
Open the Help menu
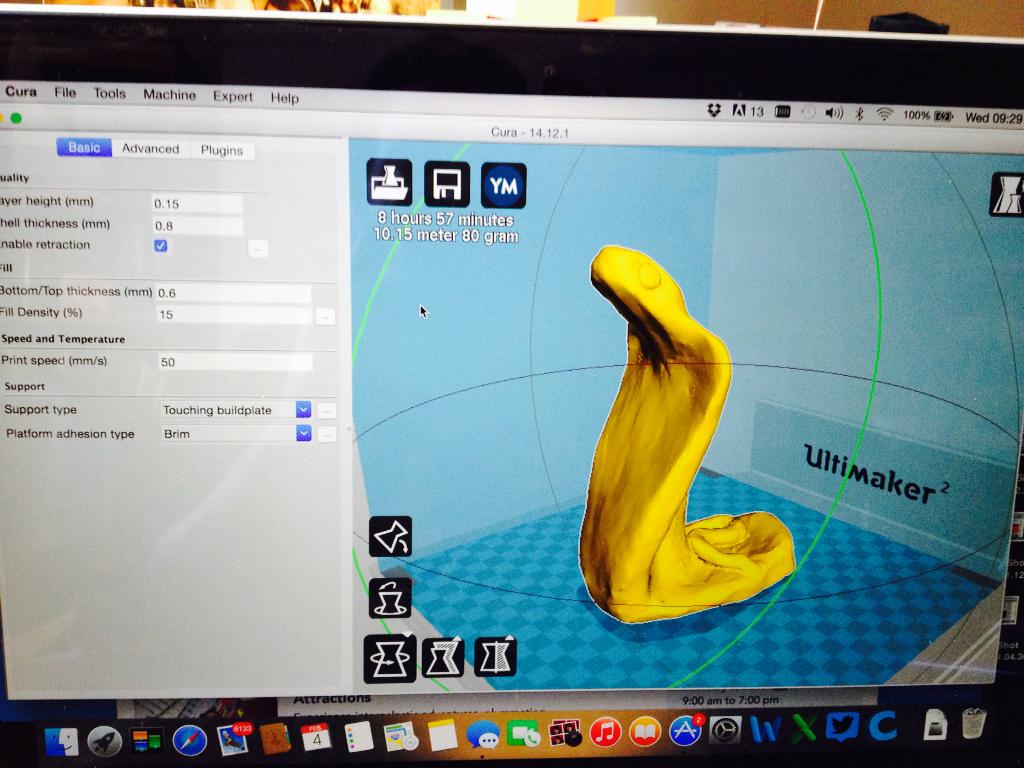[x=284, y=98]
